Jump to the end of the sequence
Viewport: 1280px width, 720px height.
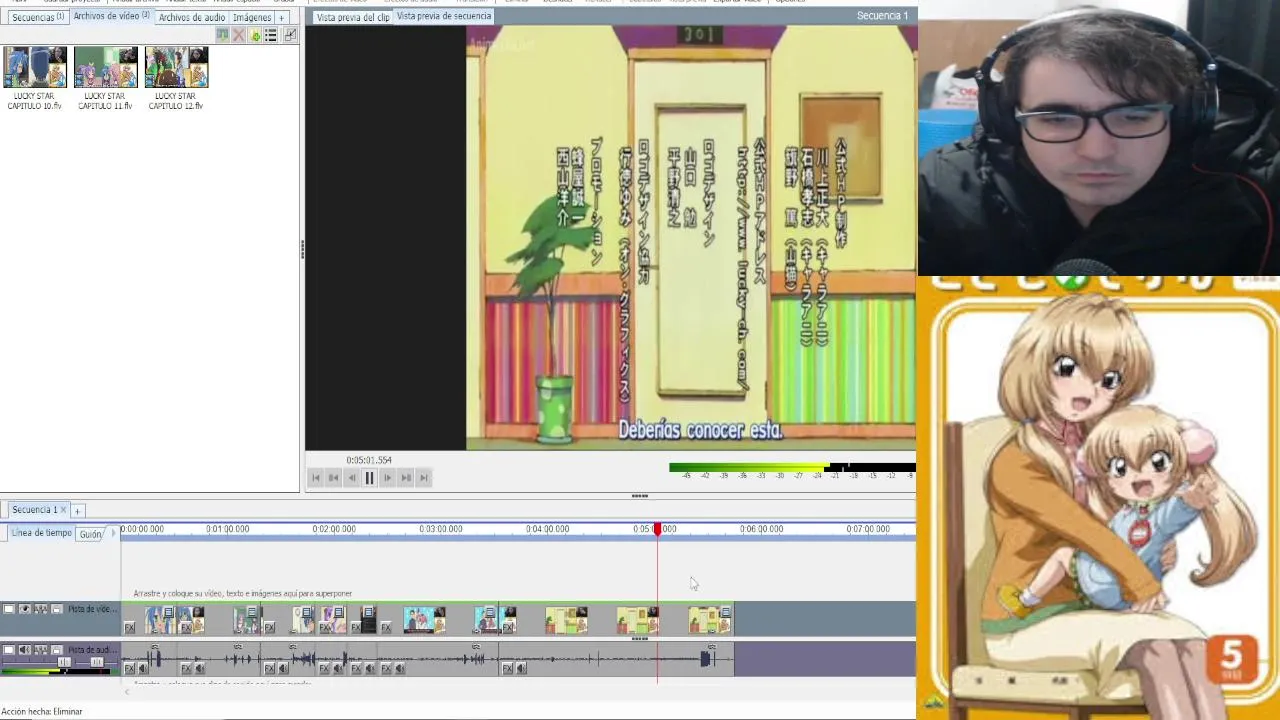(423, 478)
